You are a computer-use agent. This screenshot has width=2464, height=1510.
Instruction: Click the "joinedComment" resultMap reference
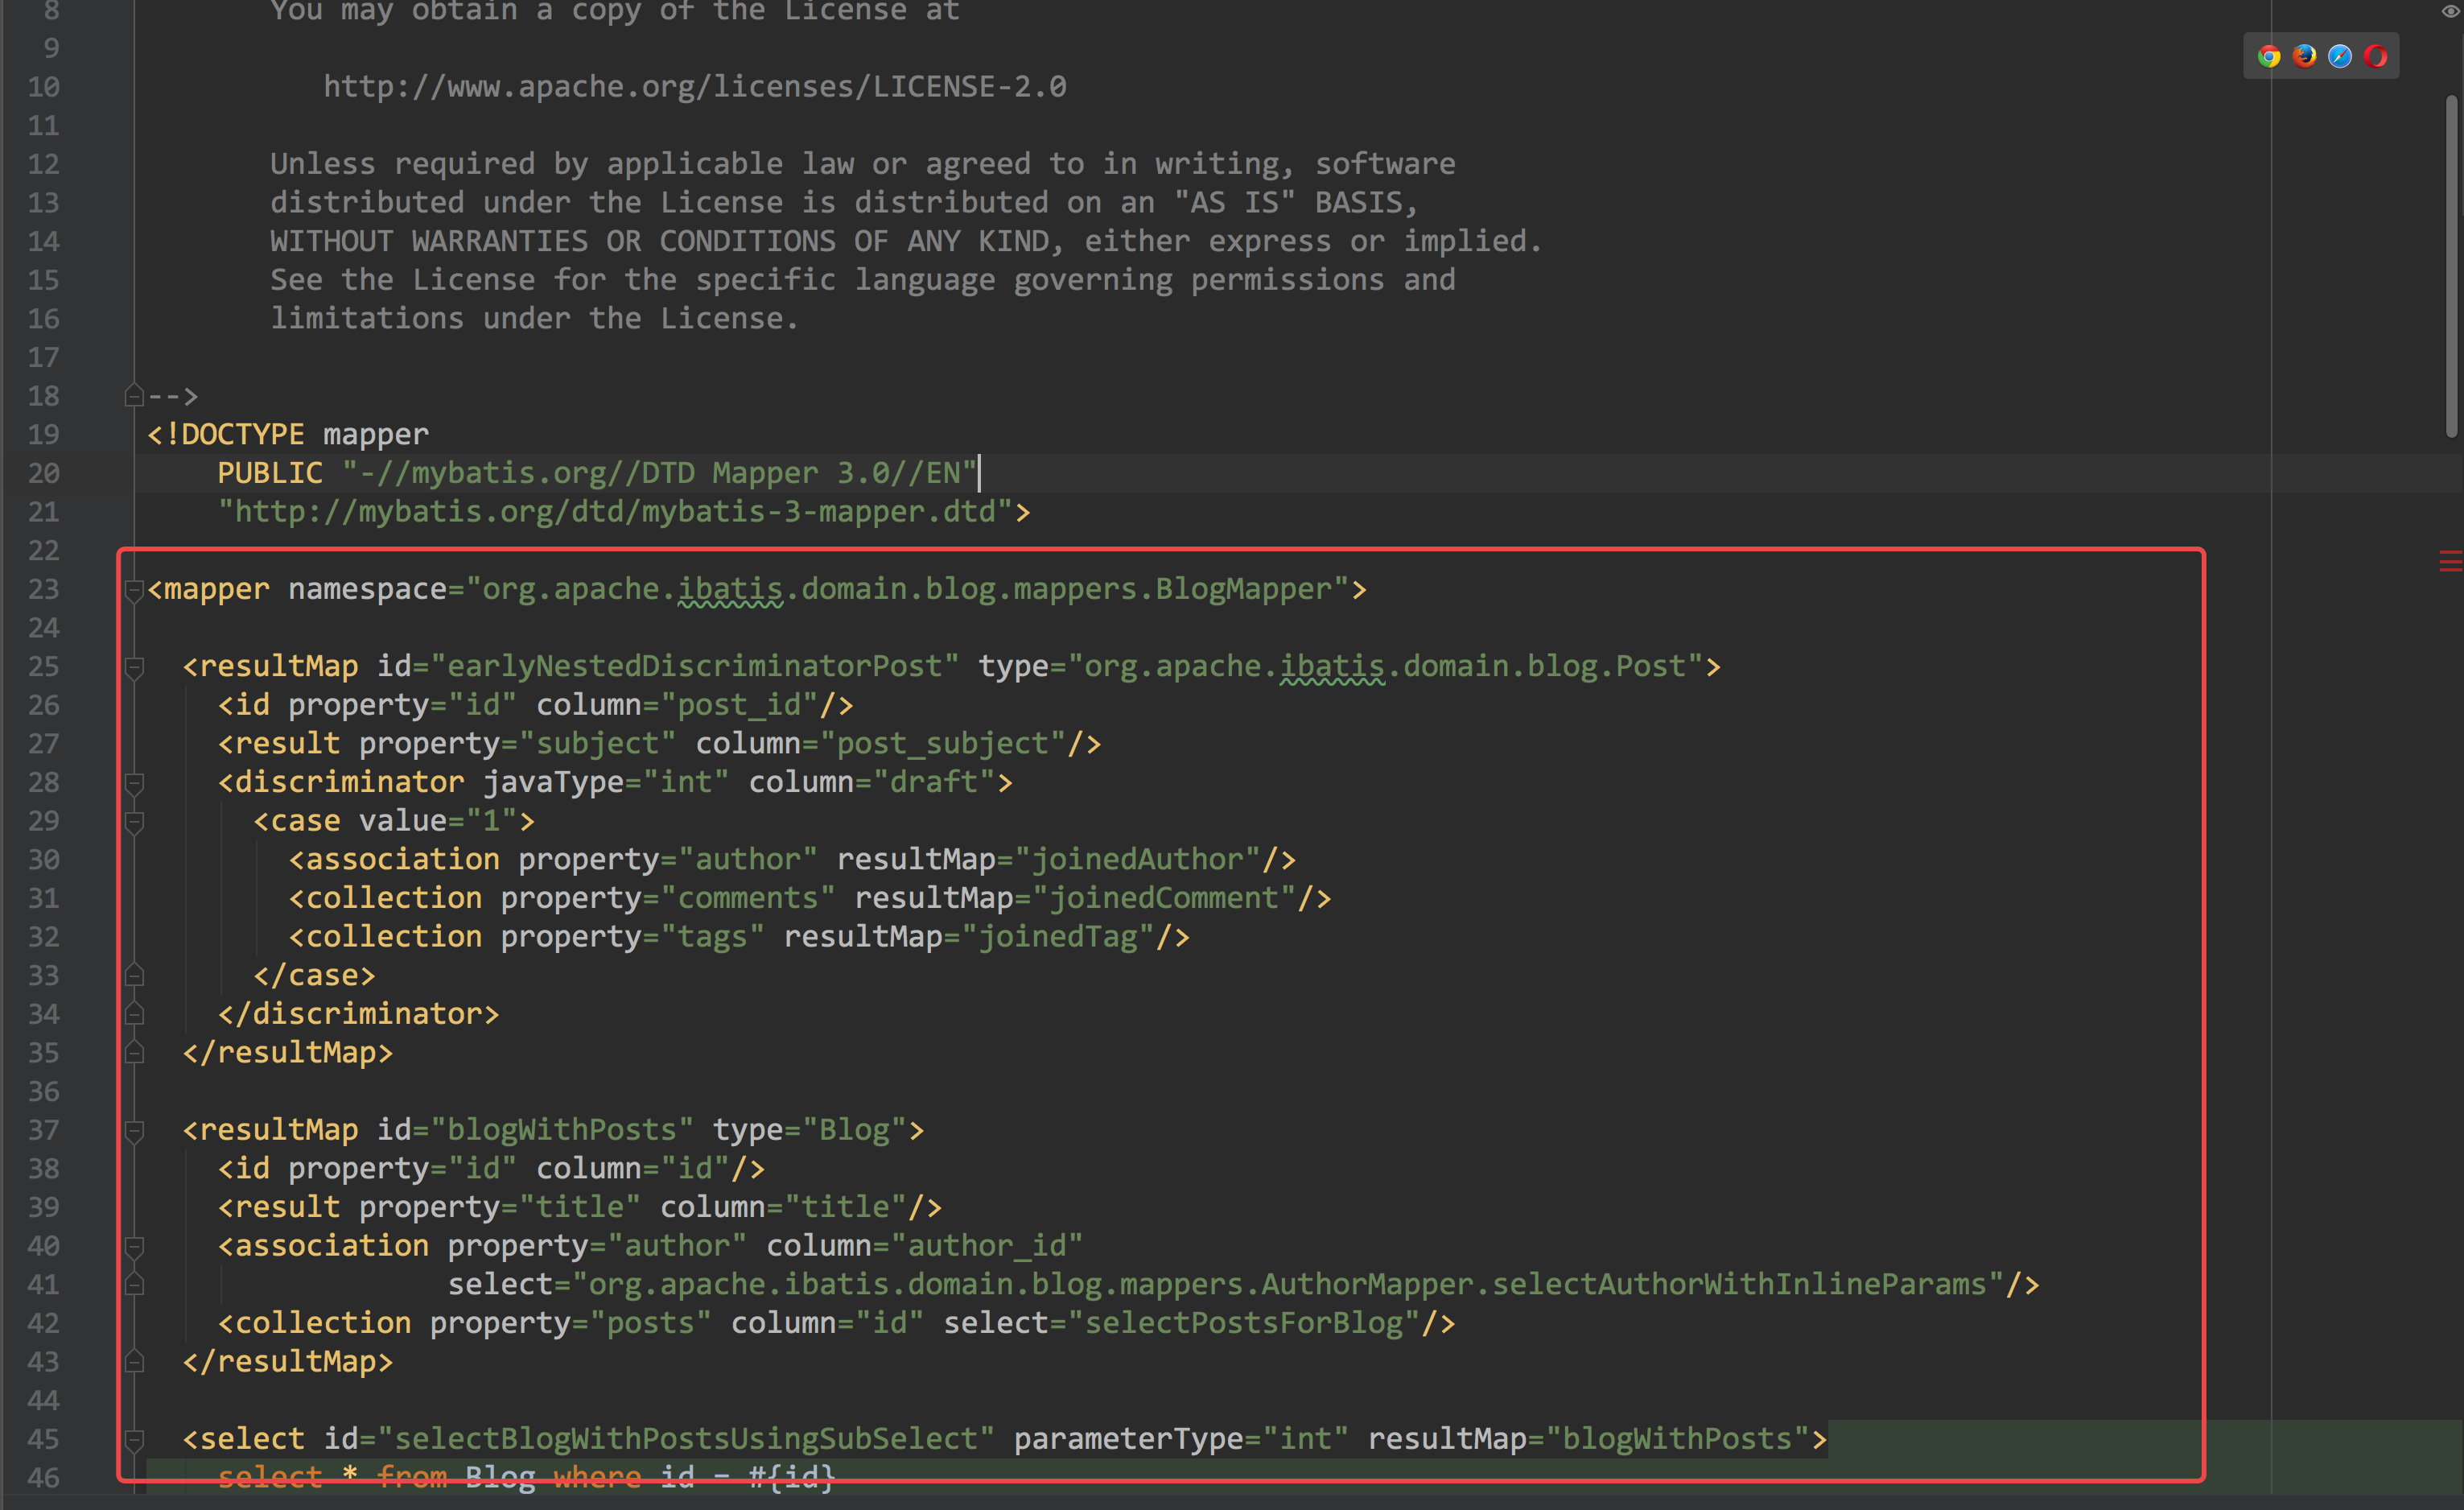coord(1165,898)
